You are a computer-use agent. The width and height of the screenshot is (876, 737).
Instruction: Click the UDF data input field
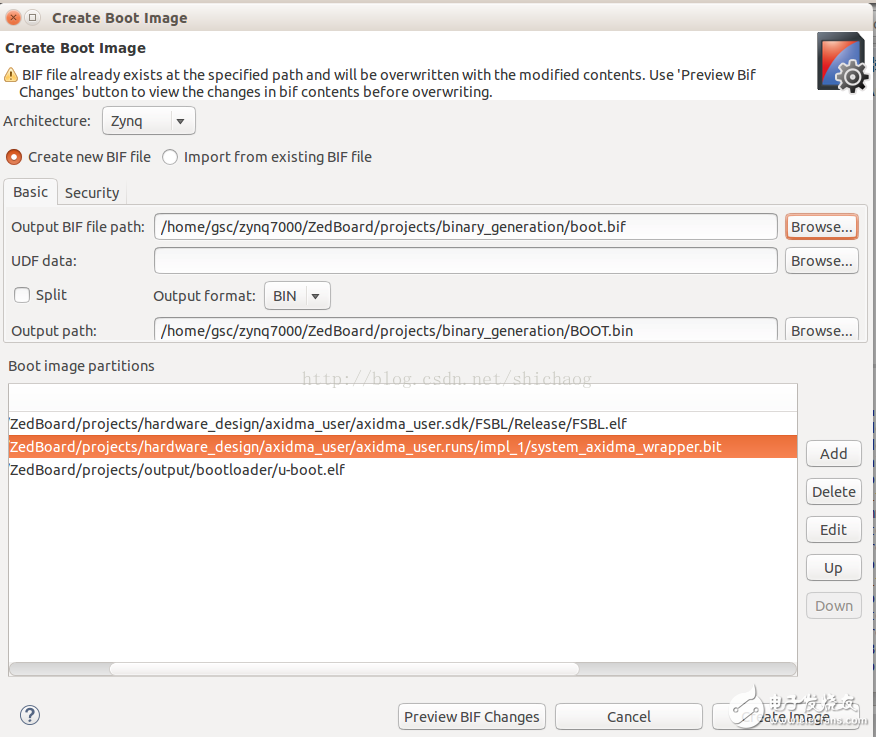(465, 261)
